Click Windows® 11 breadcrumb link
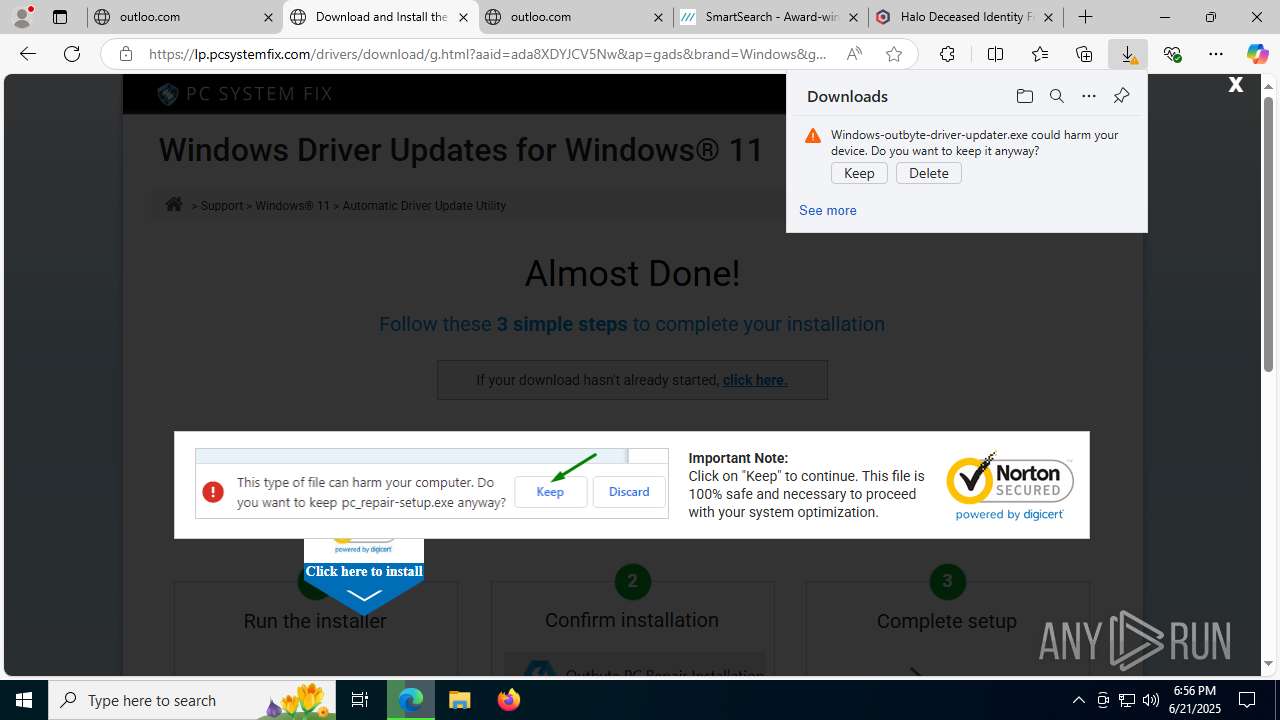 (x=292, y=205)
